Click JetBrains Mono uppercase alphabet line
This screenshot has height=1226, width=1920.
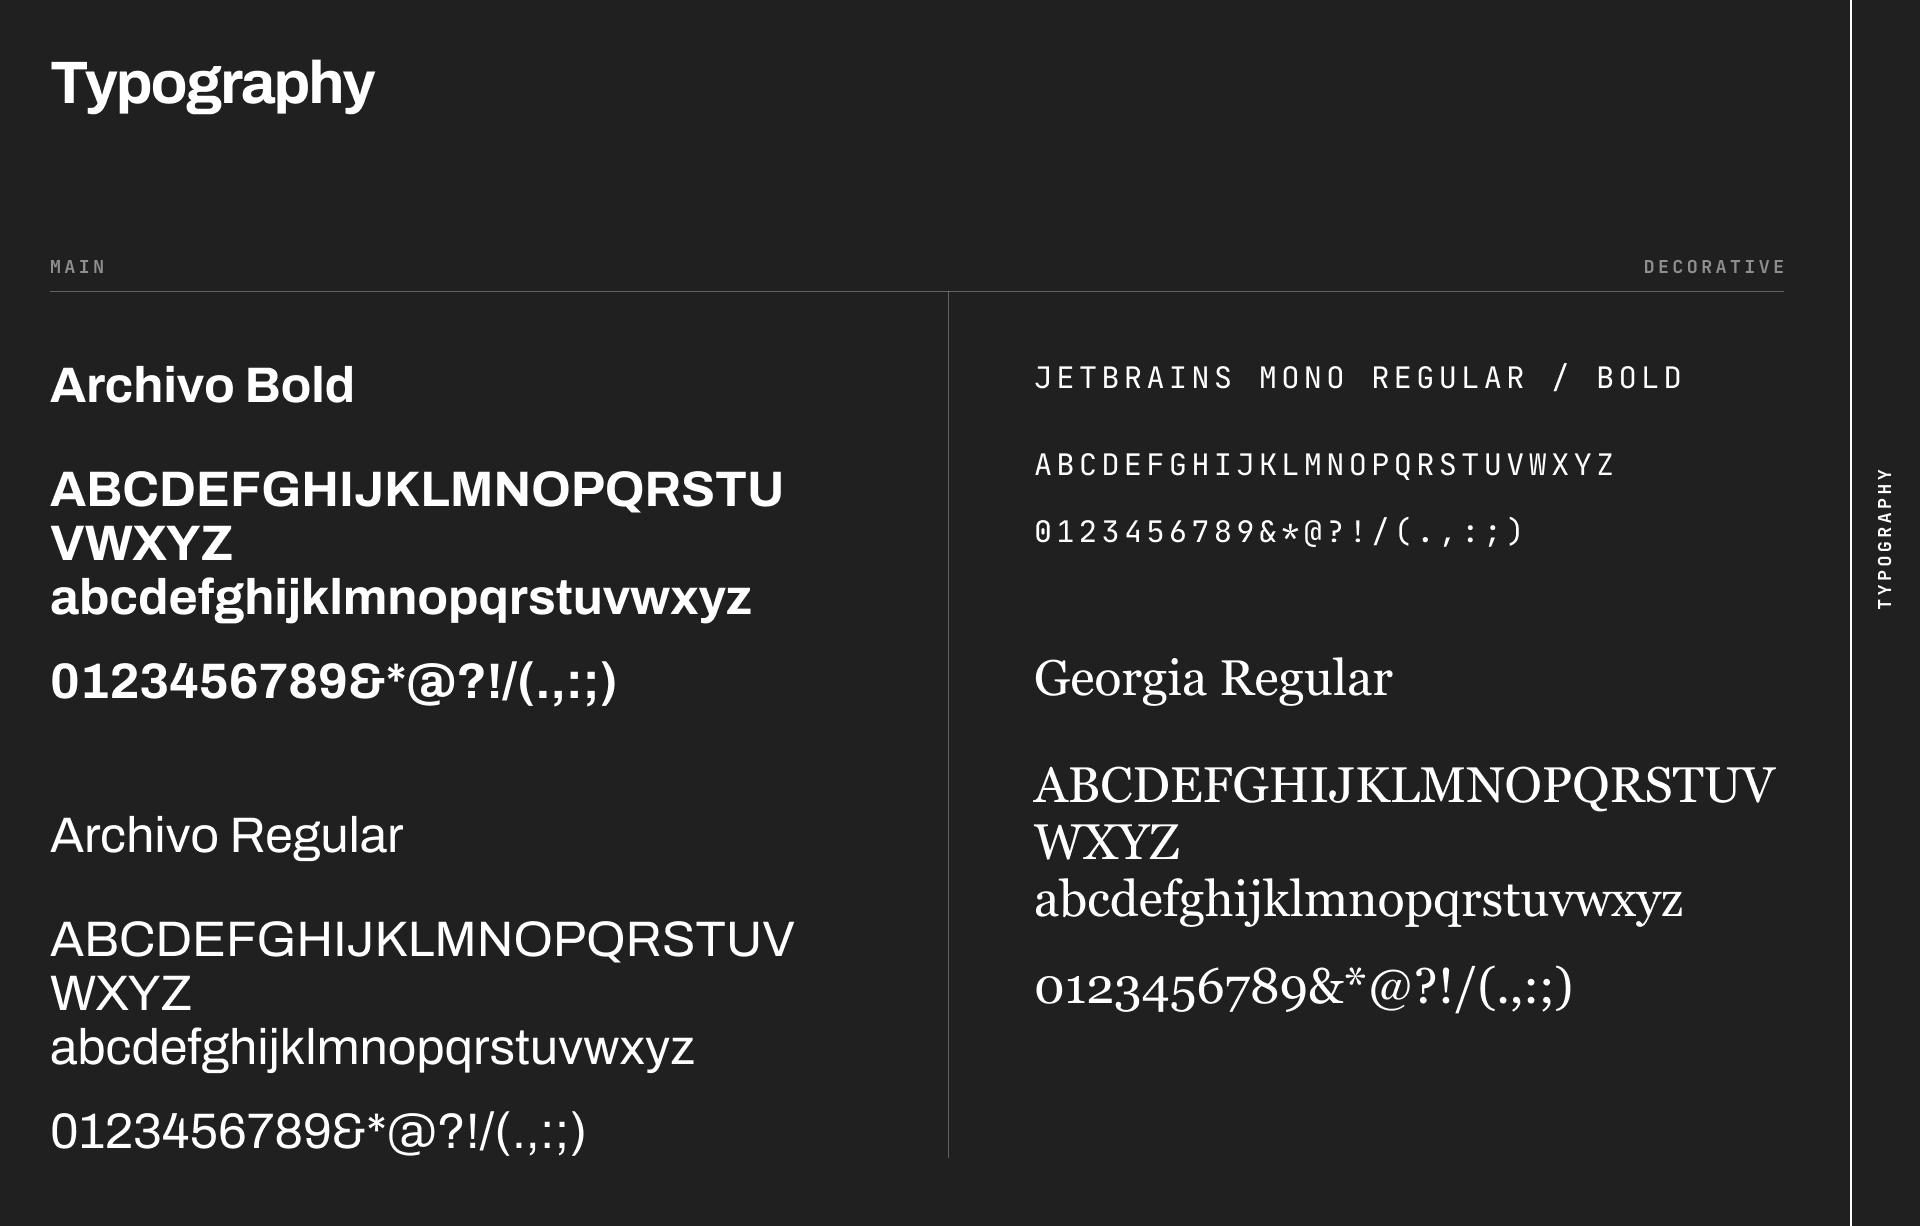tap(1324, 465)
